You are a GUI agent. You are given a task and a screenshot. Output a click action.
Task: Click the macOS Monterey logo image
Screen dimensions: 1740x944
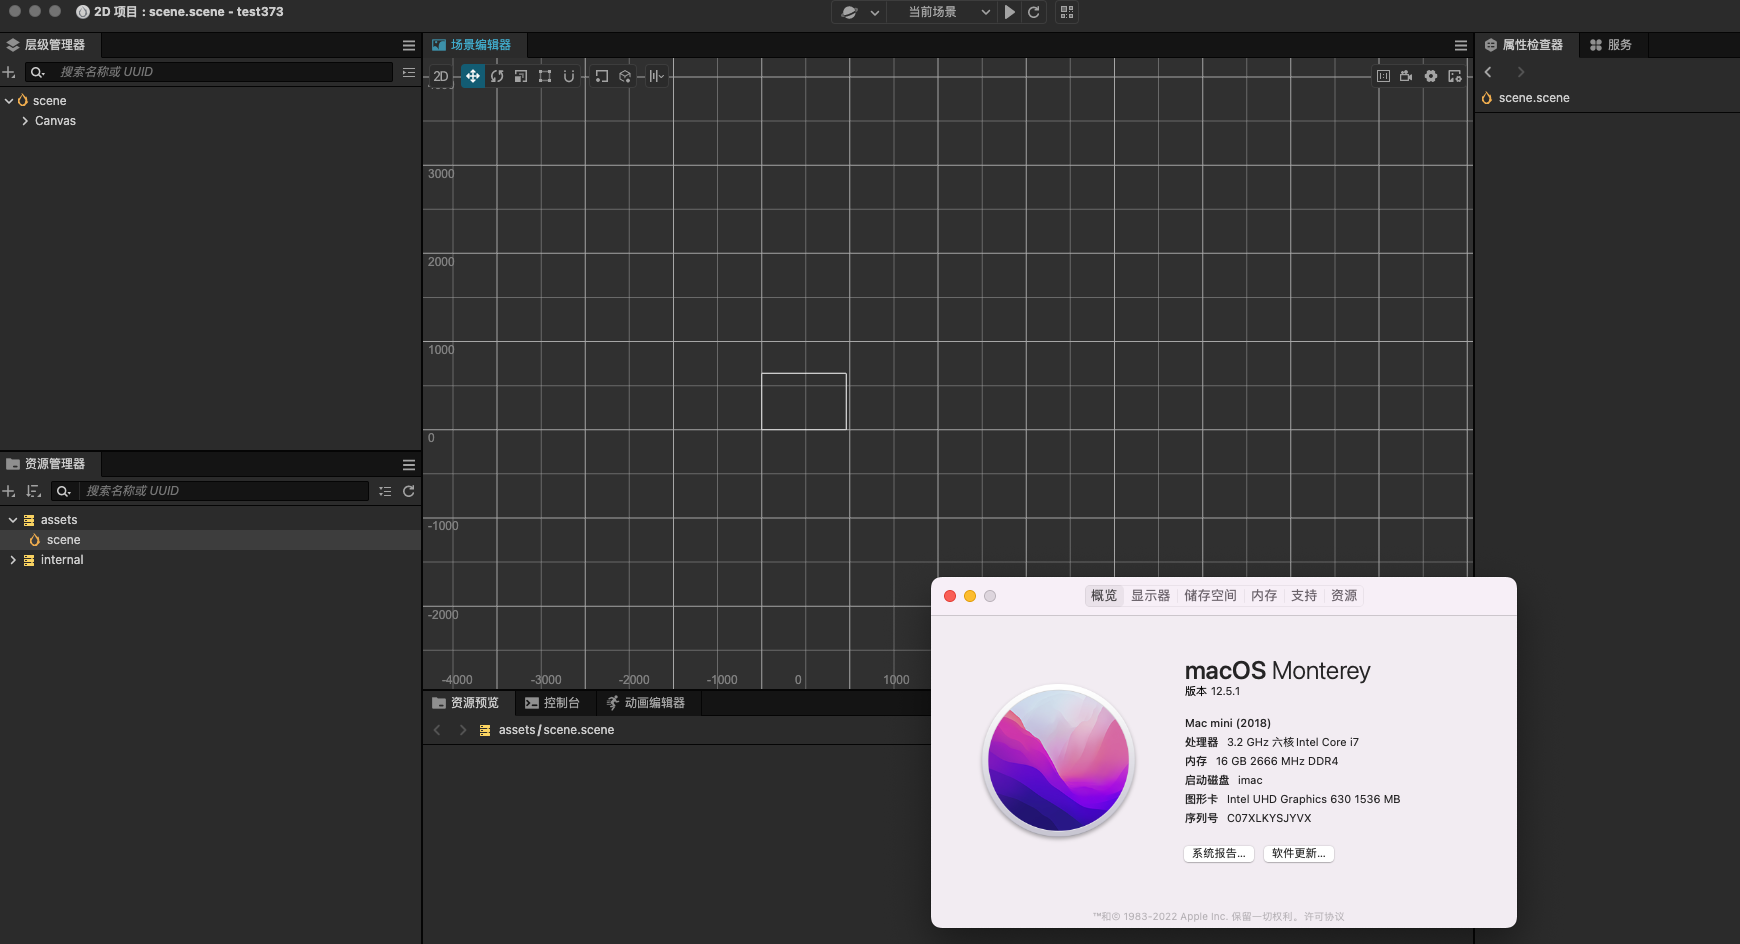click(x=1058, y=760)
